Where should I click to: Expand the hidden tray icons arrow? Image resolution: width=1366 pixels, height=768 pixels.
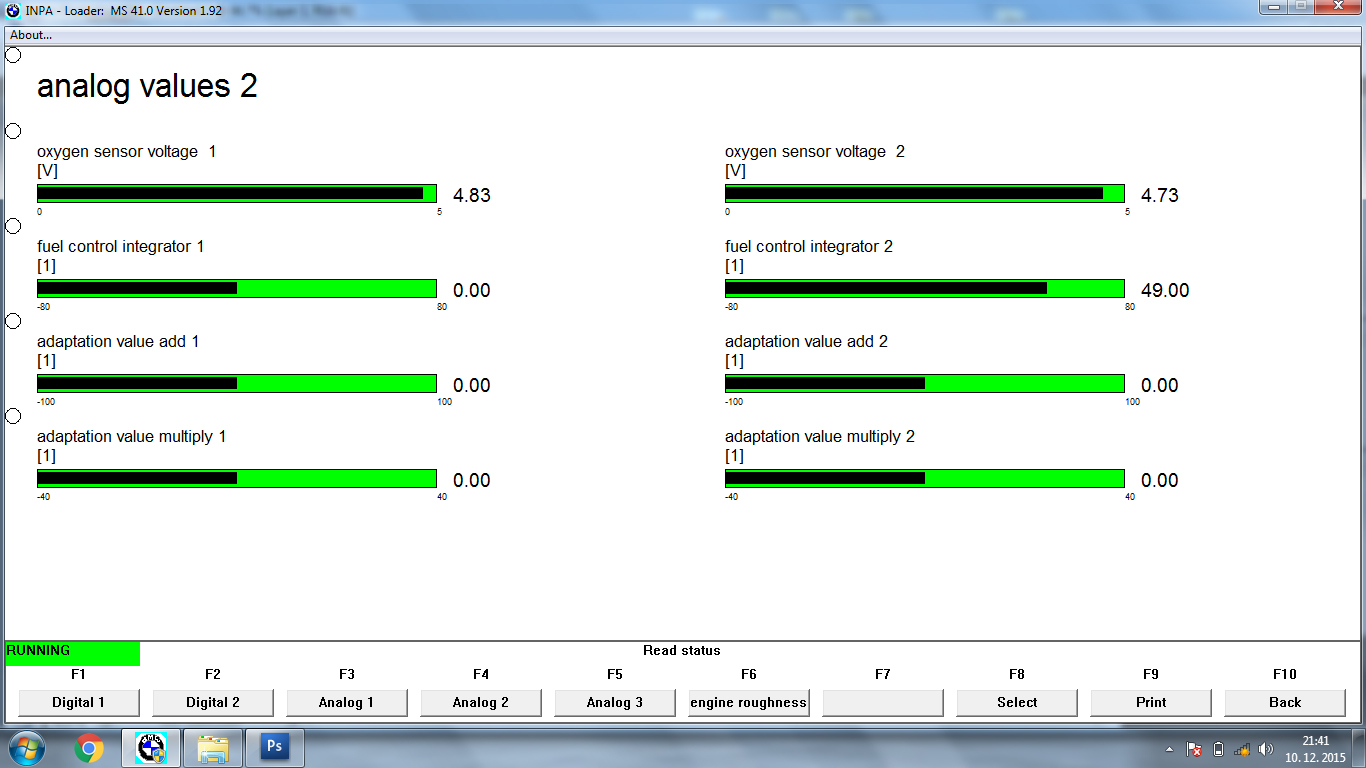[x=1169, y=749]
